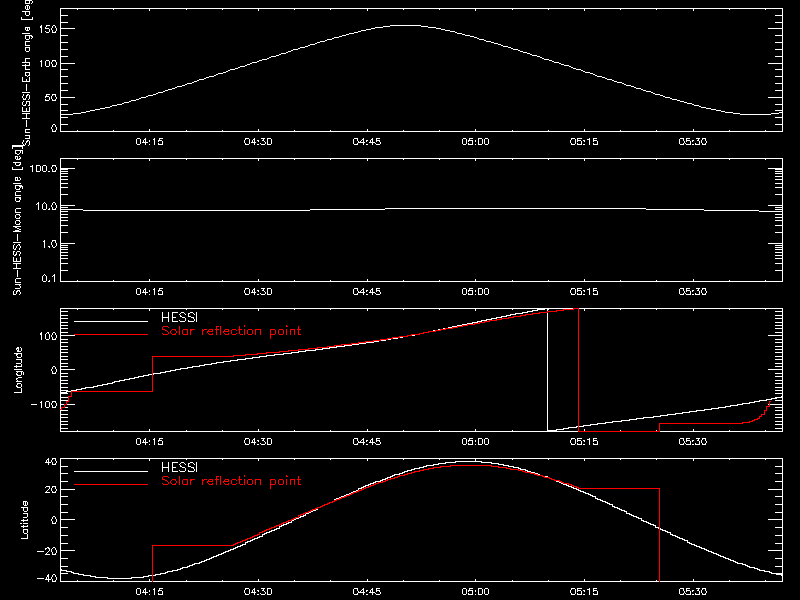Click 04:15 time label under Earth angle plot

point(149,142)
